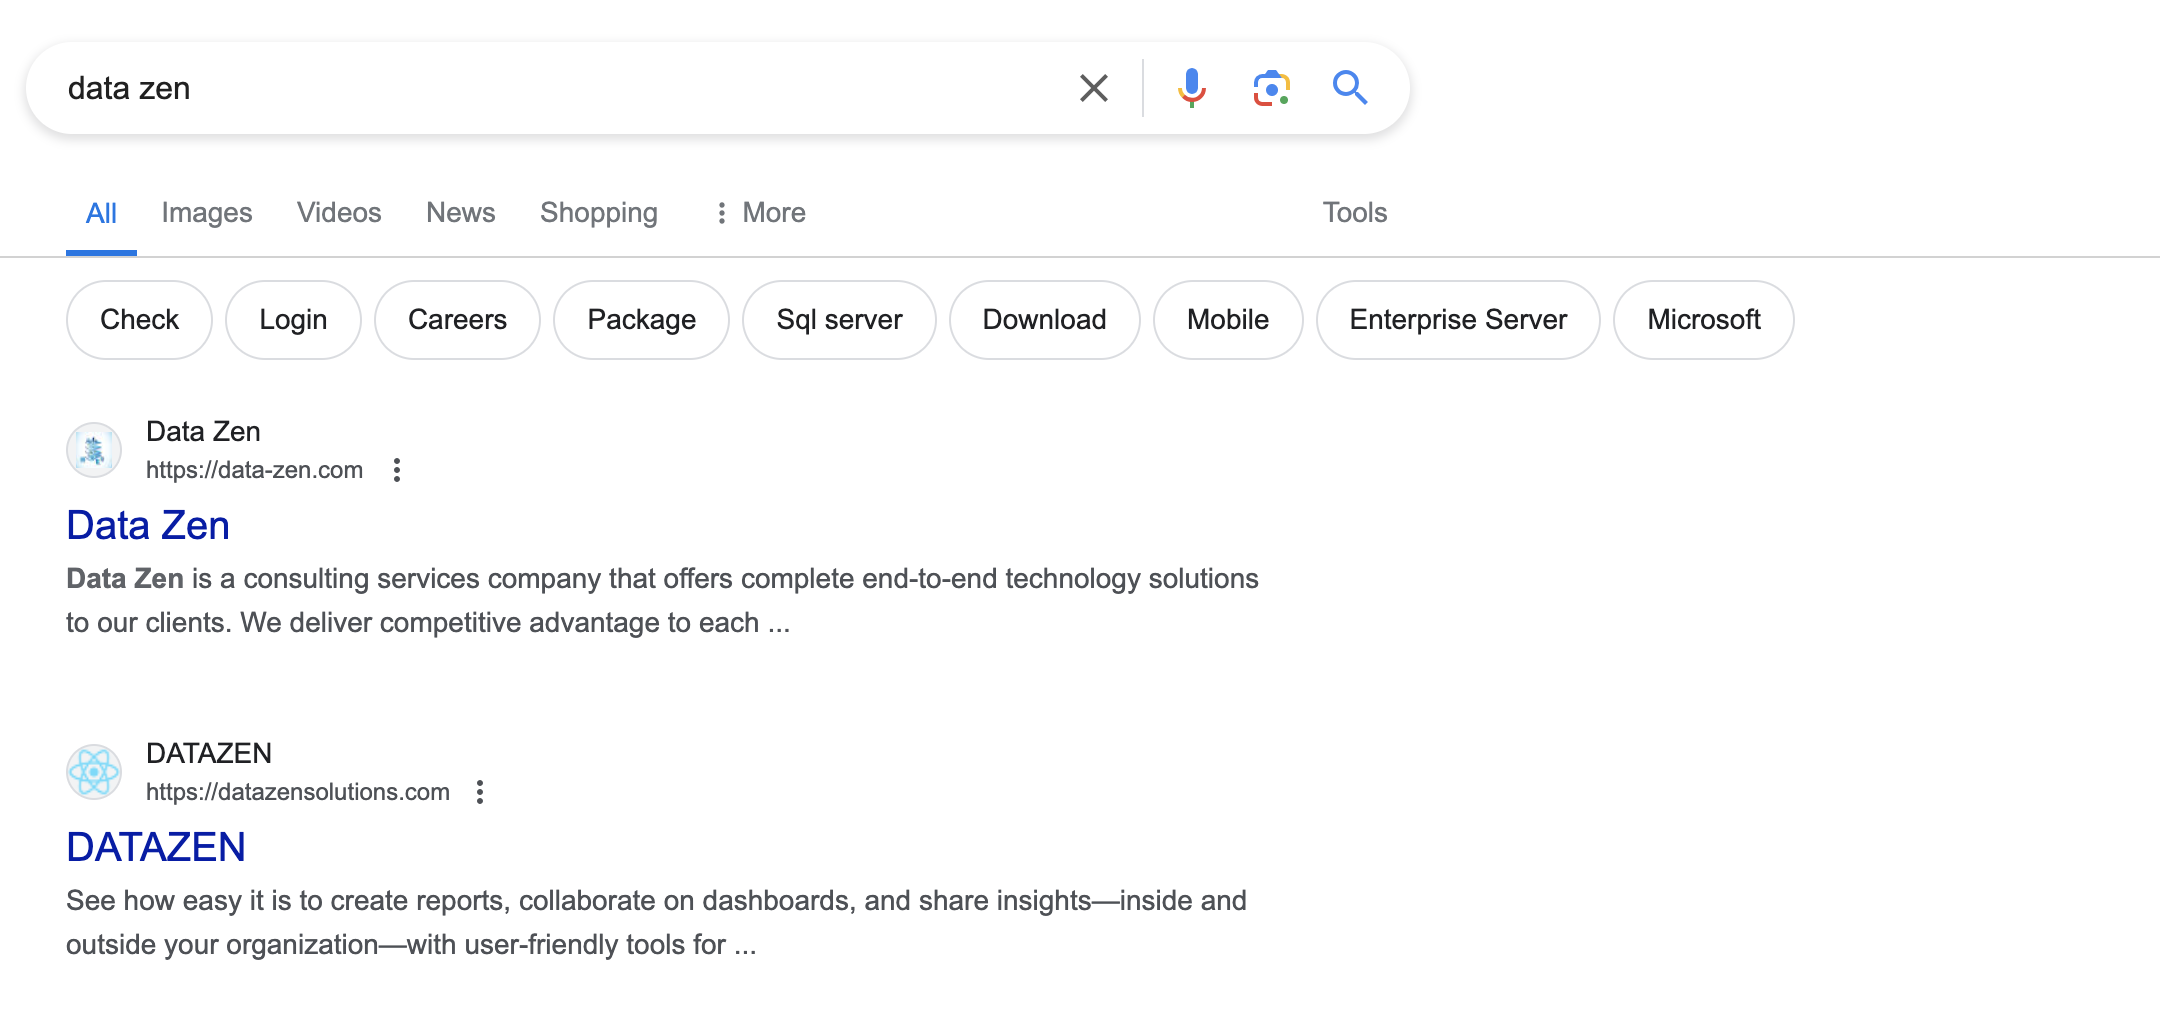The width and height of the screenshot is (2160, 1016).
Task: Apply the Enterprise Server filter chip
Action: coord(1457,320)
